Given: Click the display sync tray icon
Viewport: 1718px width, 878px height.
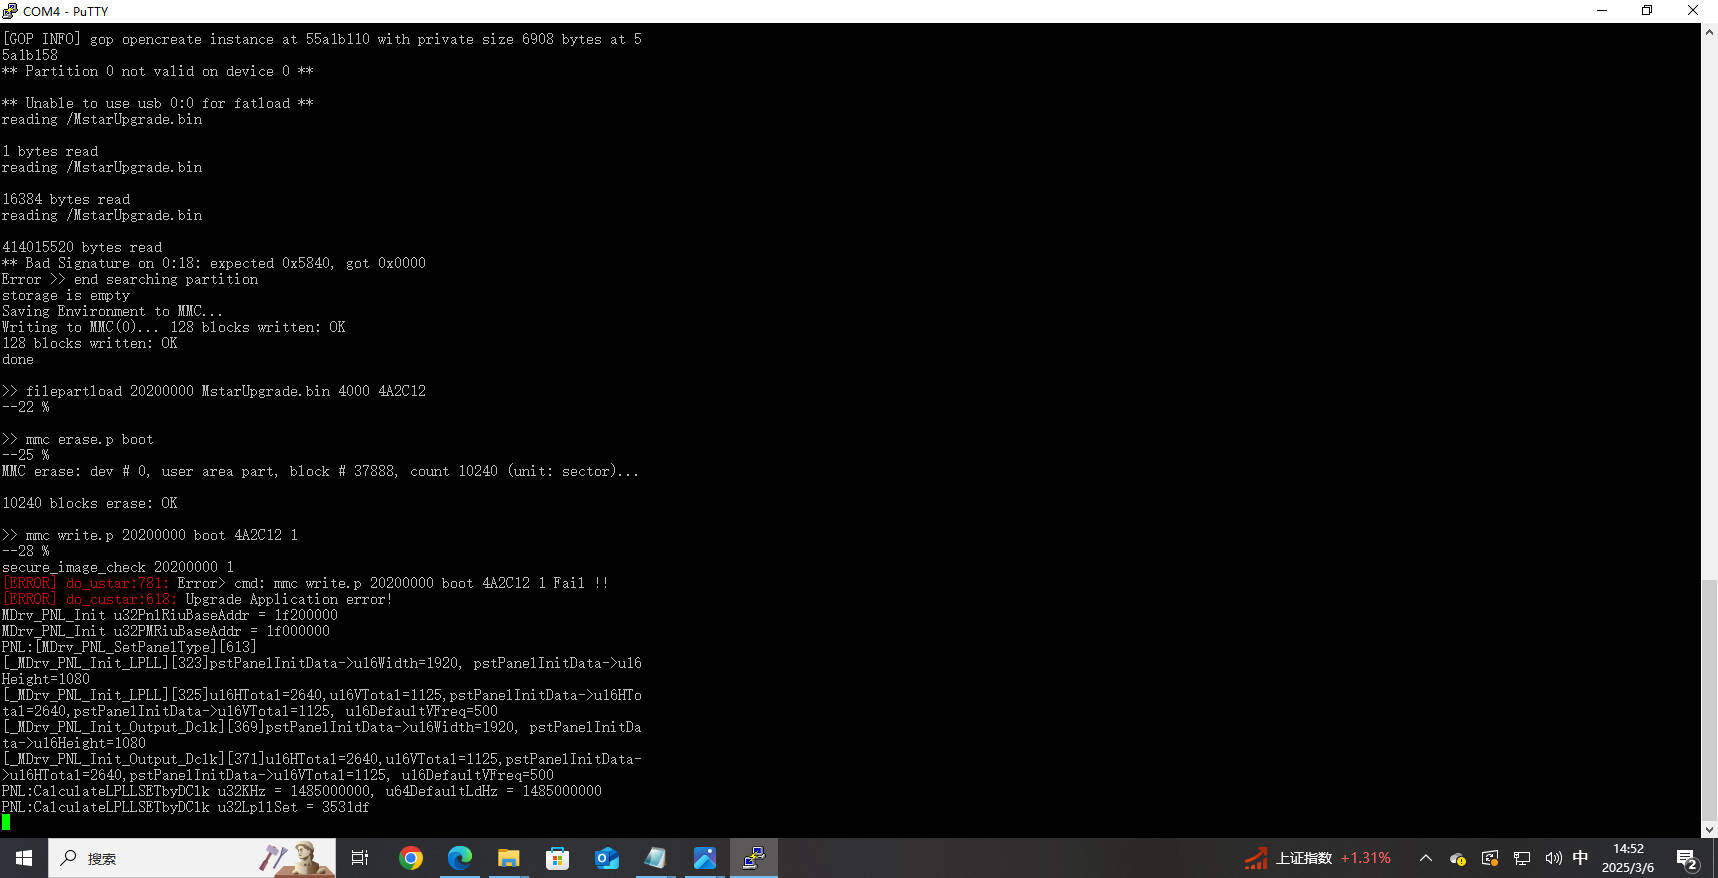Looking at the screenshot, I should pos(1490,858).
